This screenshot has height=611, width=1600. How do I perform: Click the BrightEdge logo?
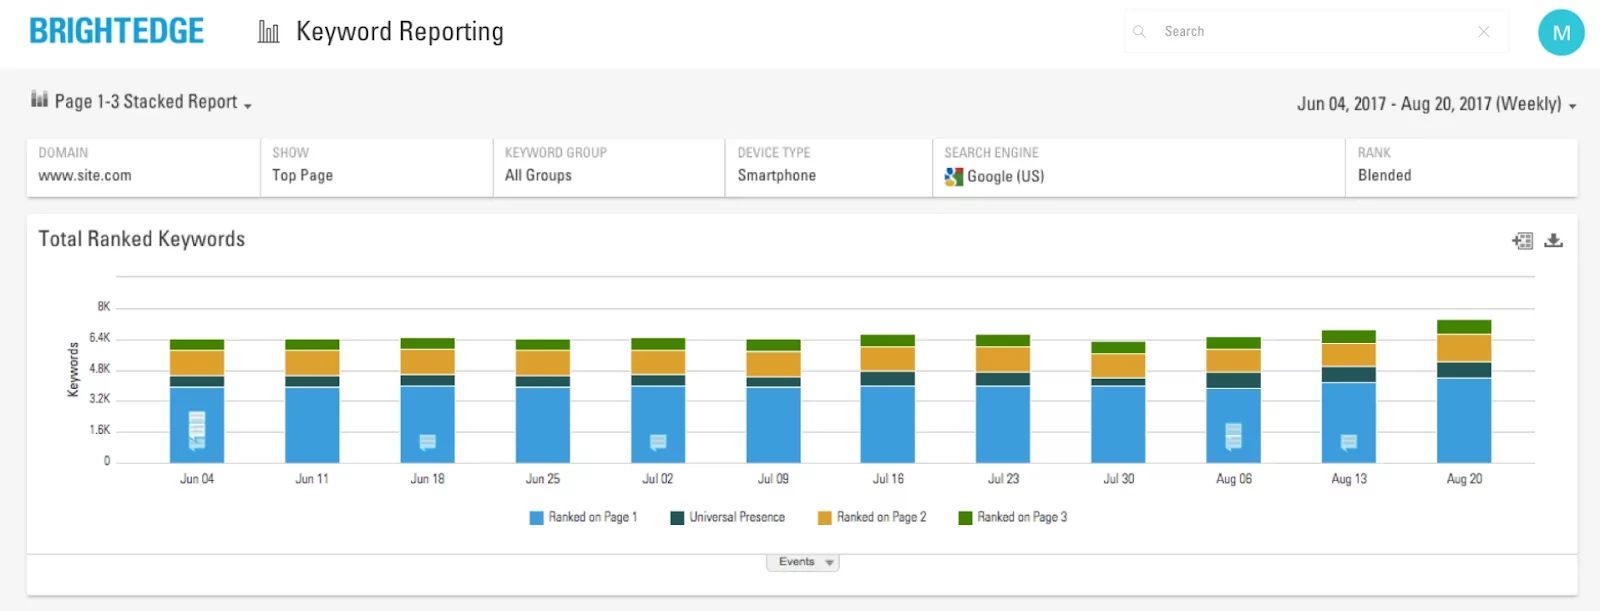coord(116,31)
